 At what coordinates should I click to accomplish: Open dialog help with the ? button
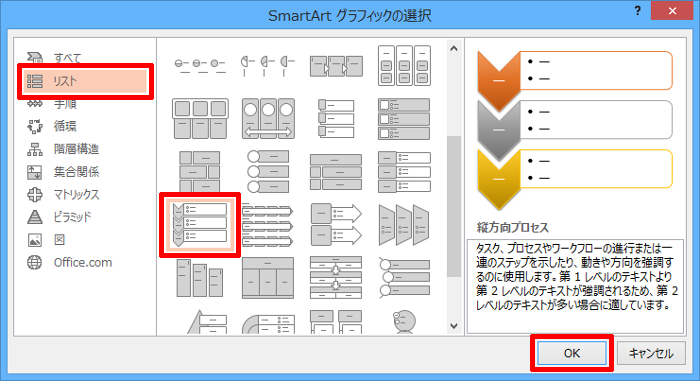coord(637,11)
